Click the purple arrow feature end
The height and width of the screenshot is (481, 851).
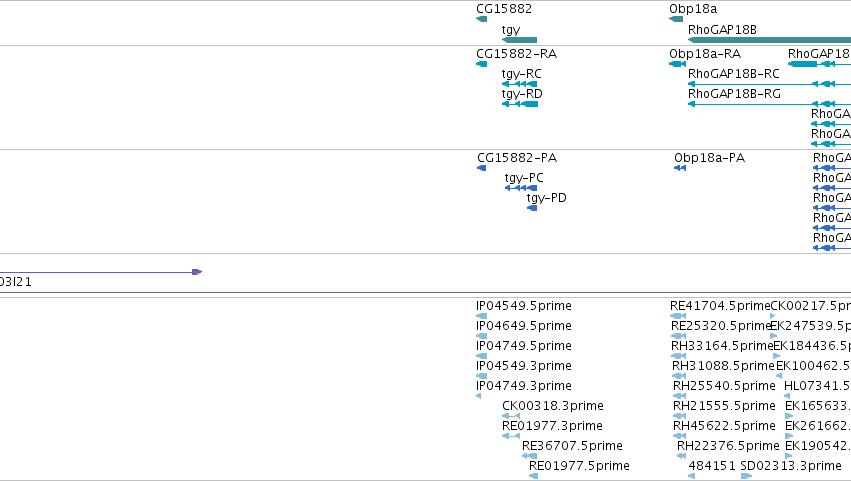(x=197, y=271)
